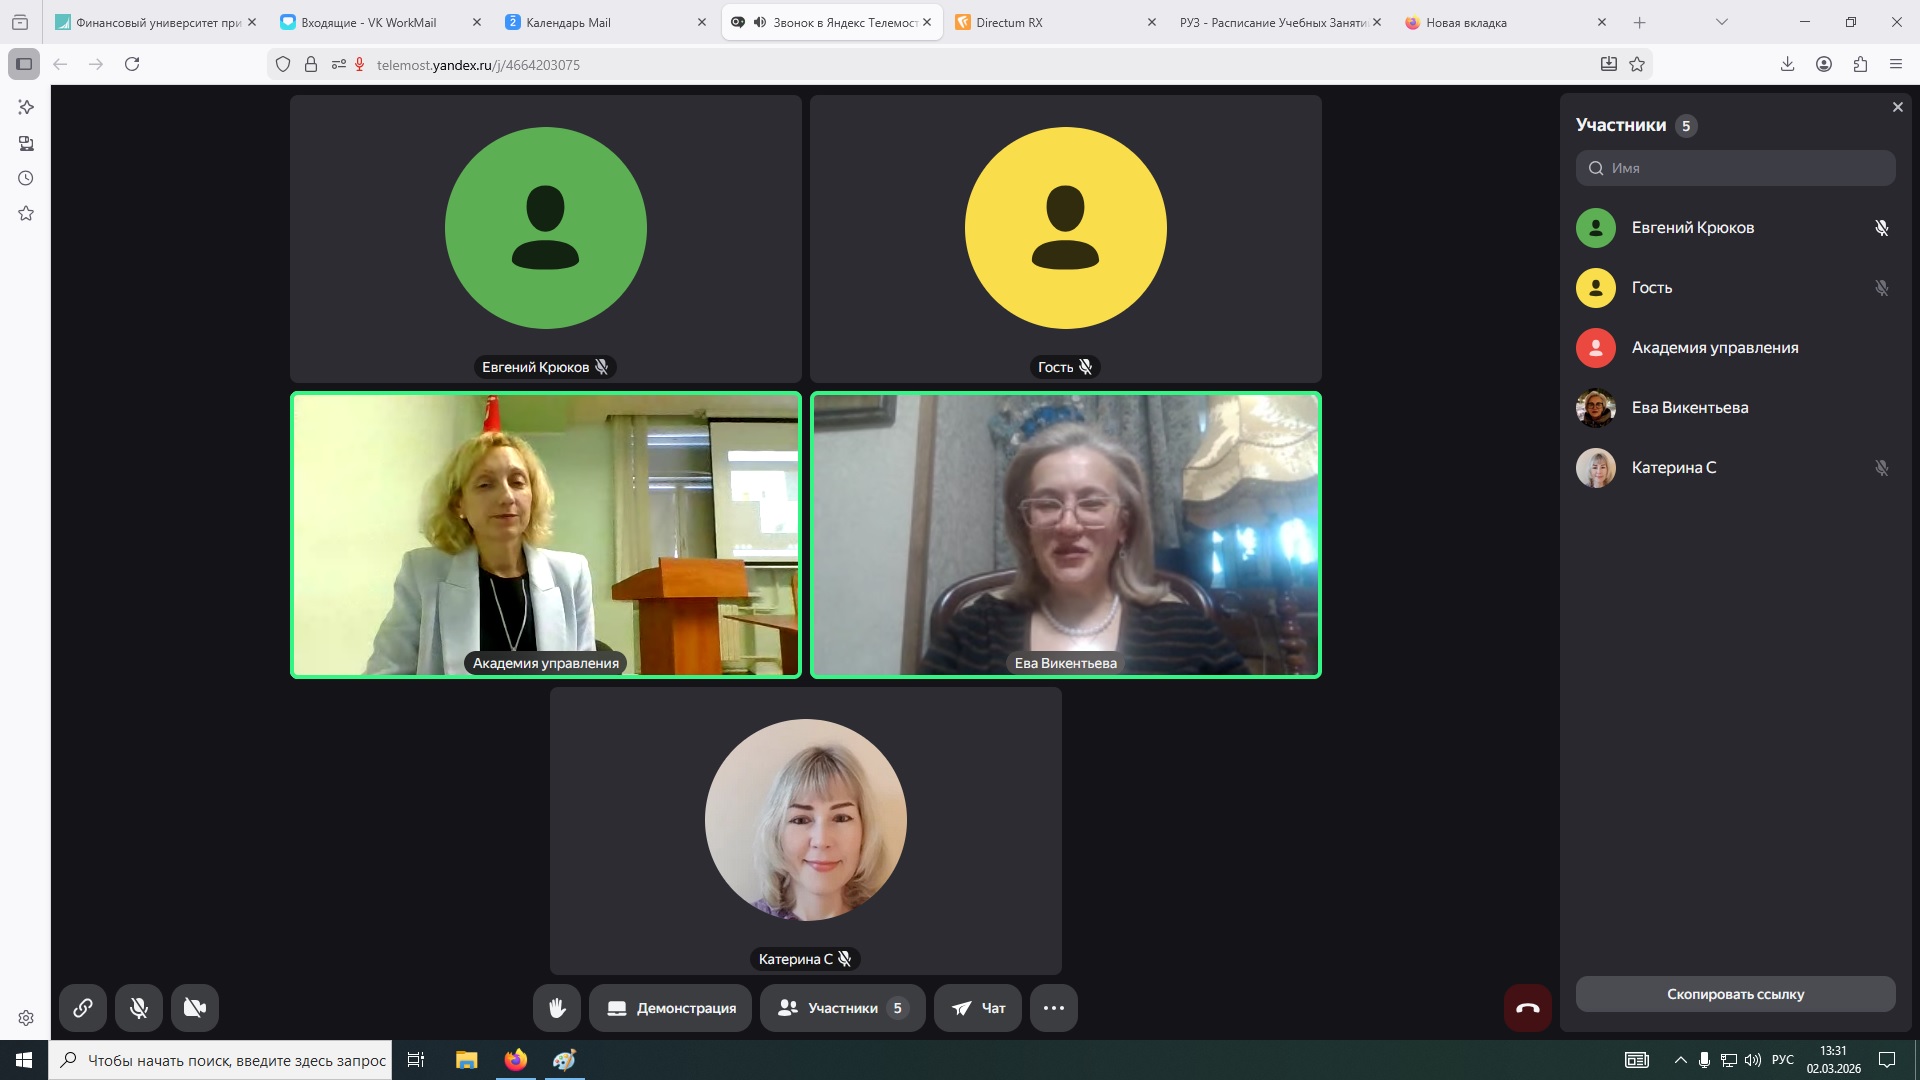Click the bookmark star in address bar
1920x1080 pixels.
point(1637,65)
